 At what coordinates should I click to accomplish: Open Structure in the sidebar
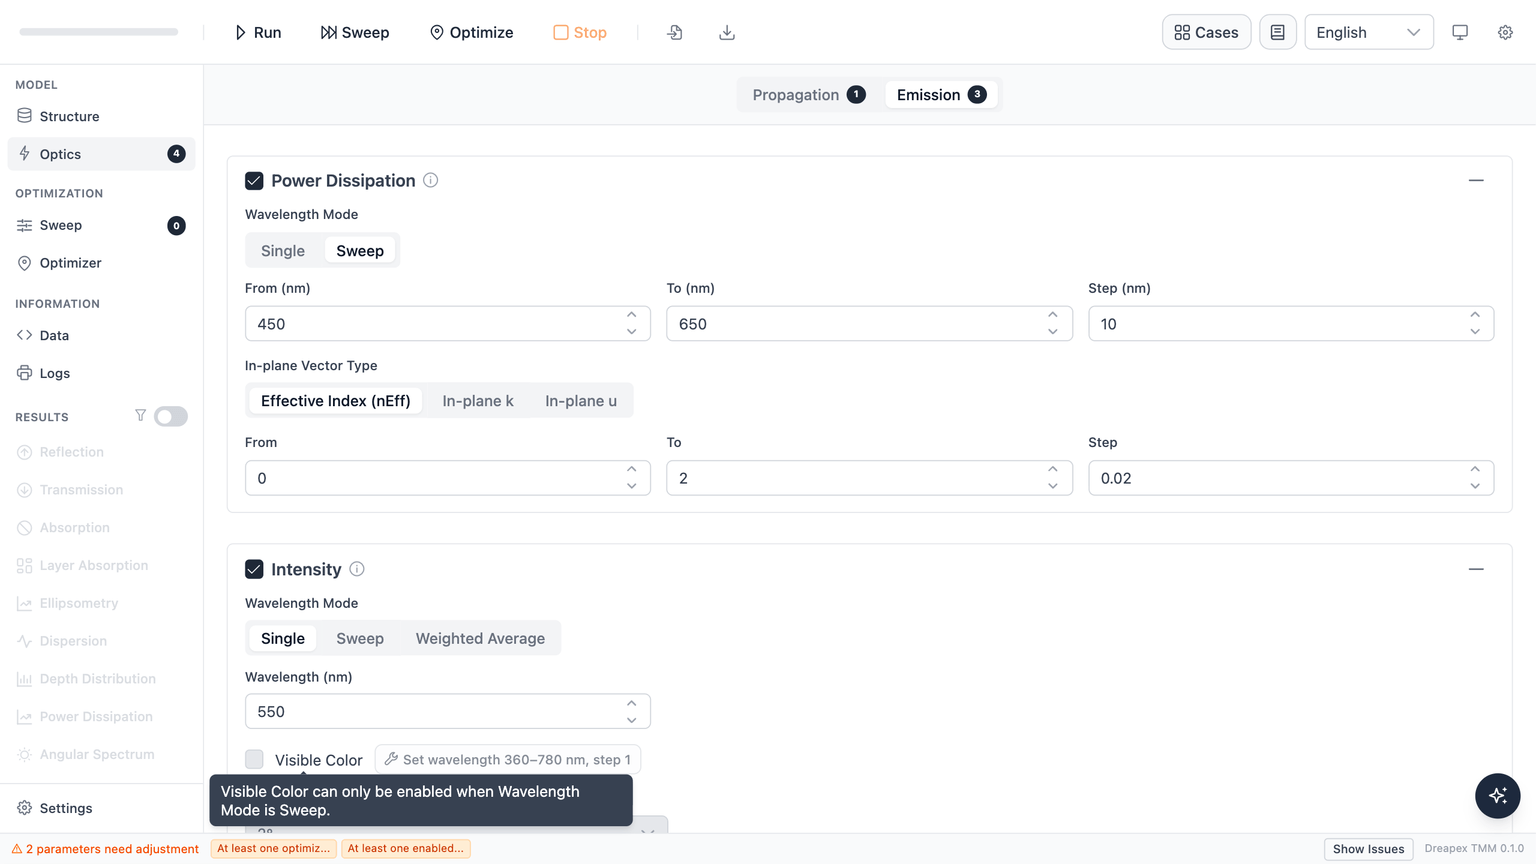click(101, 116)
